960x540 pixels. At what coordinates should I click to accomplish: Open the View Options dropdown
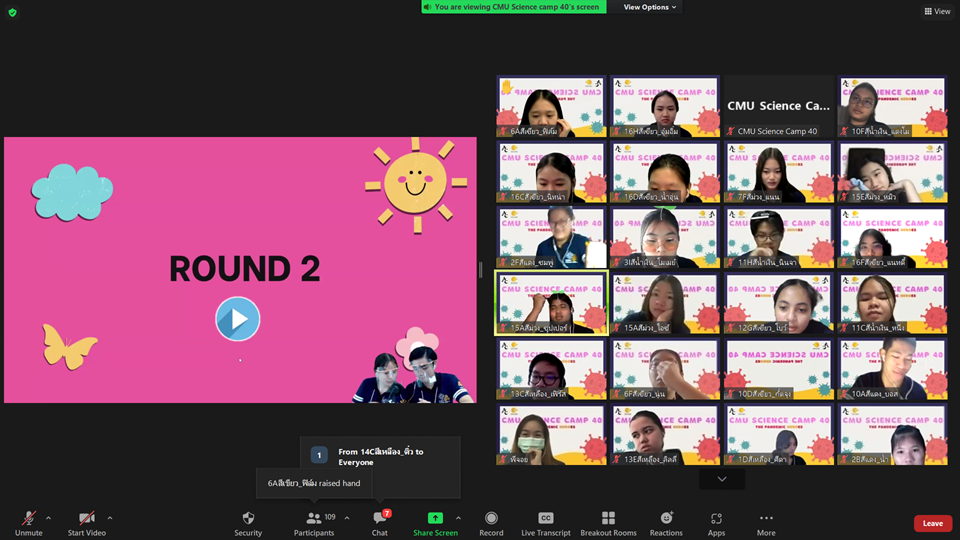650,7
